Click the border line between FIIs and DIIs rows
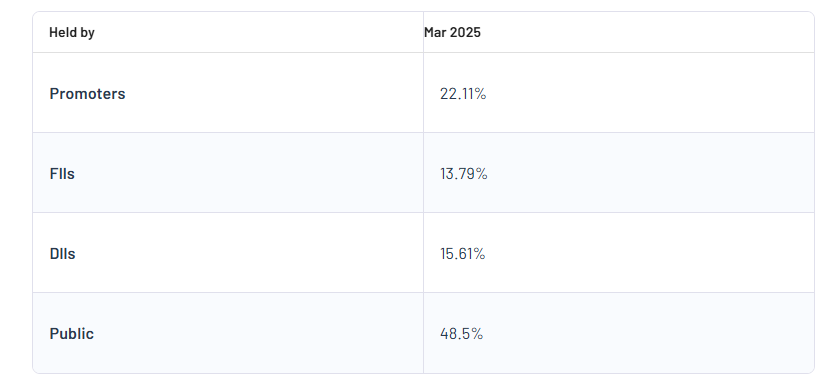The width and height of the screenshot is (827, 392). tap(424, 213)
